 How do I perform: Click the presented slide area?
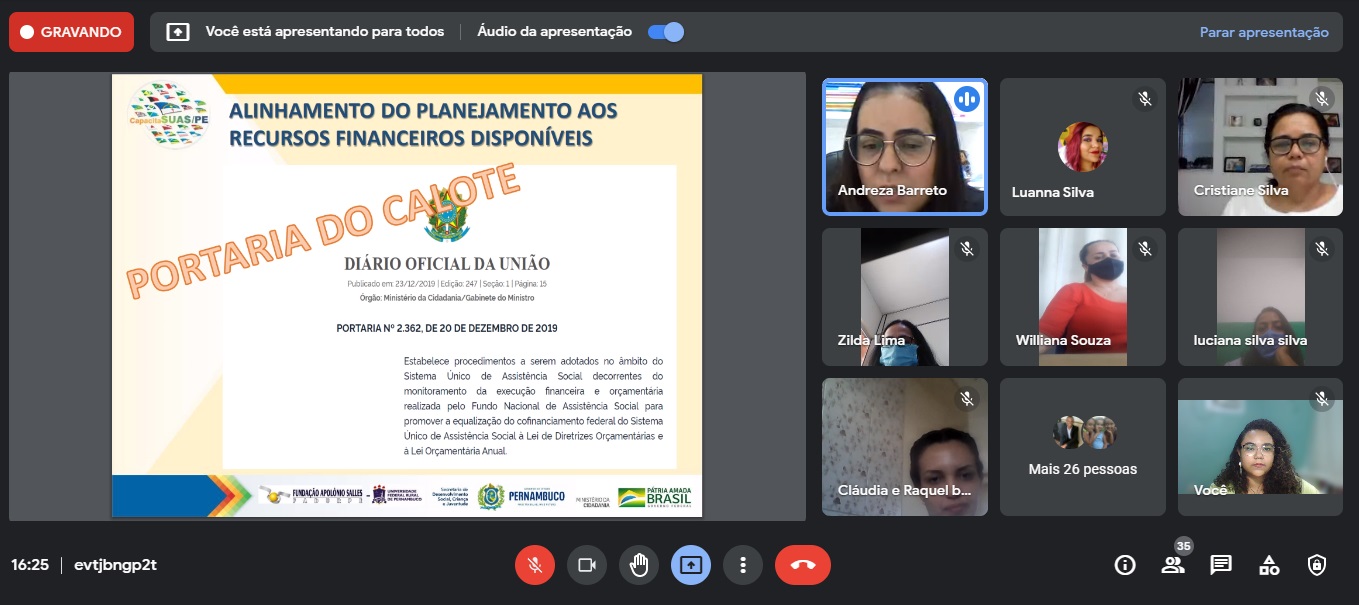click(x=407, y=296)
